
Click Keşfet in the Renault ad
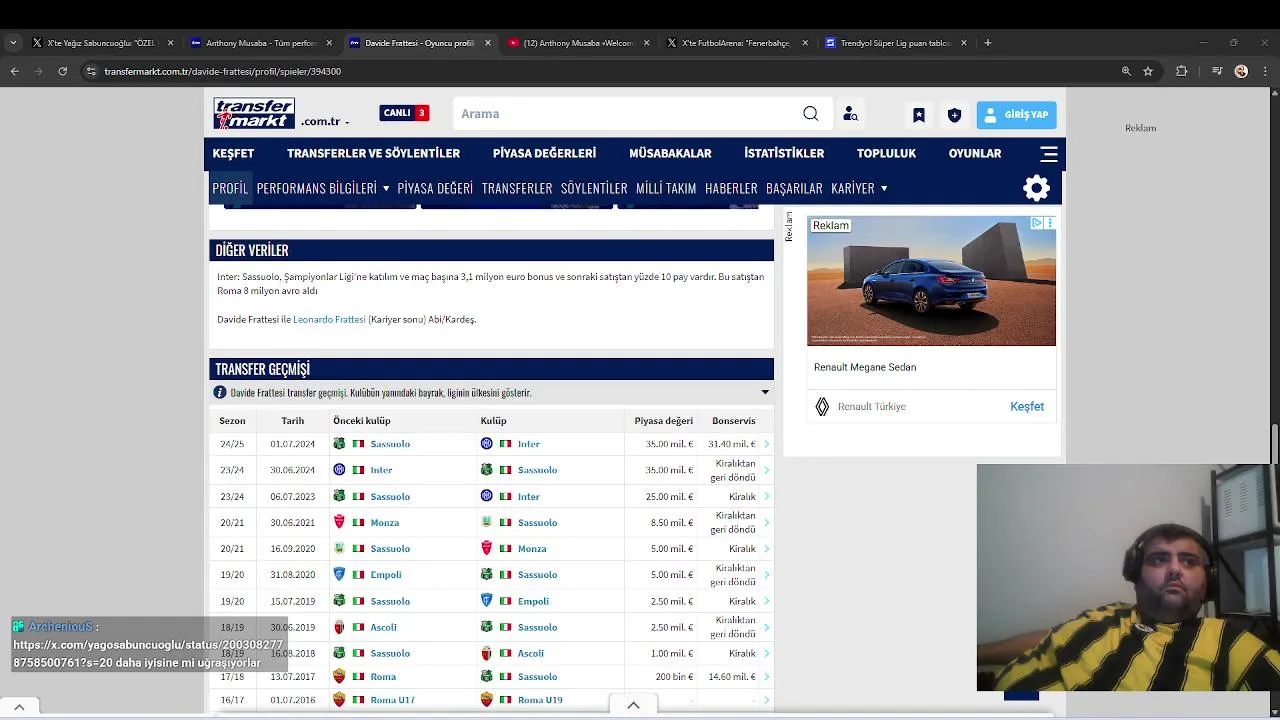tap(1027, 407)
